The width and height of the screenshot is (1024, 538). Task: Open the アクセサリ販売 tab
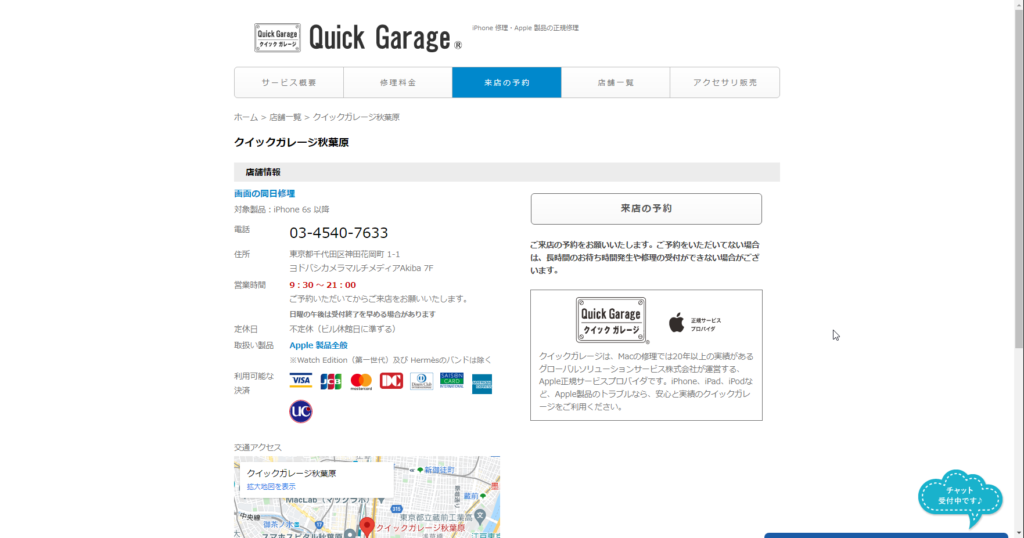pos(725,82)
